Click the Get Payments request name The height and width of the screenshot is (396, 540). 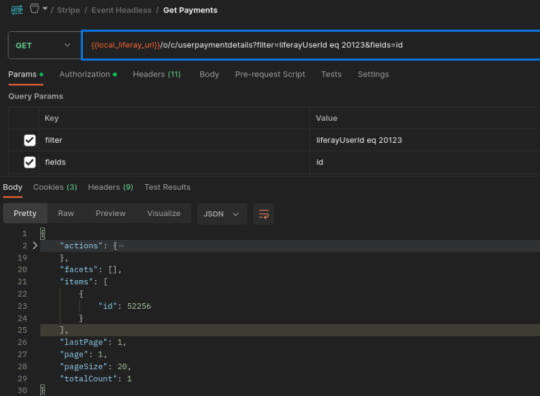point(190,10)
